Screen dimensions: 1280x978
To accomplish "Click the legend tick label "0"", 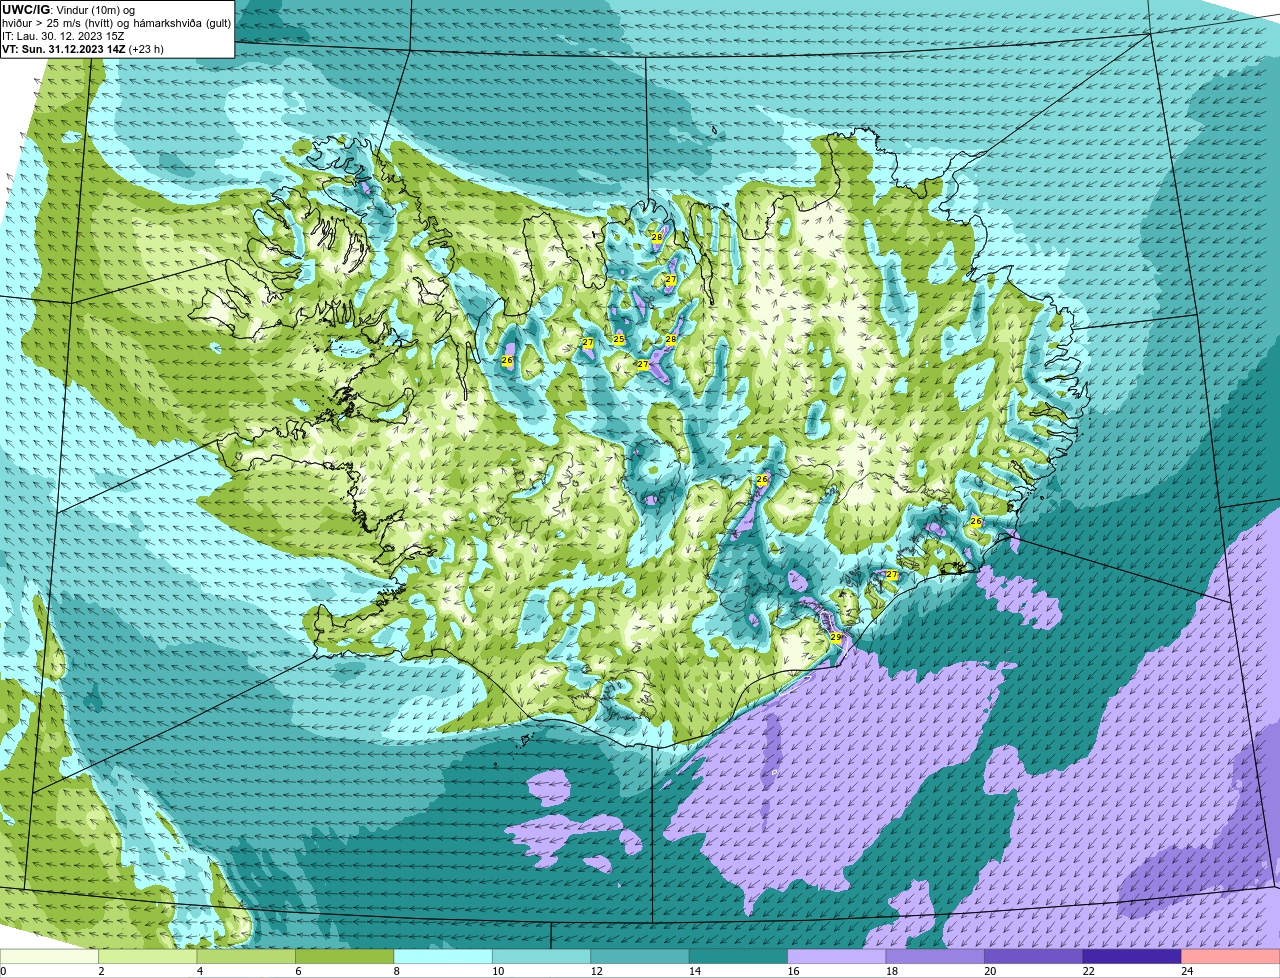I will (3, 971).
